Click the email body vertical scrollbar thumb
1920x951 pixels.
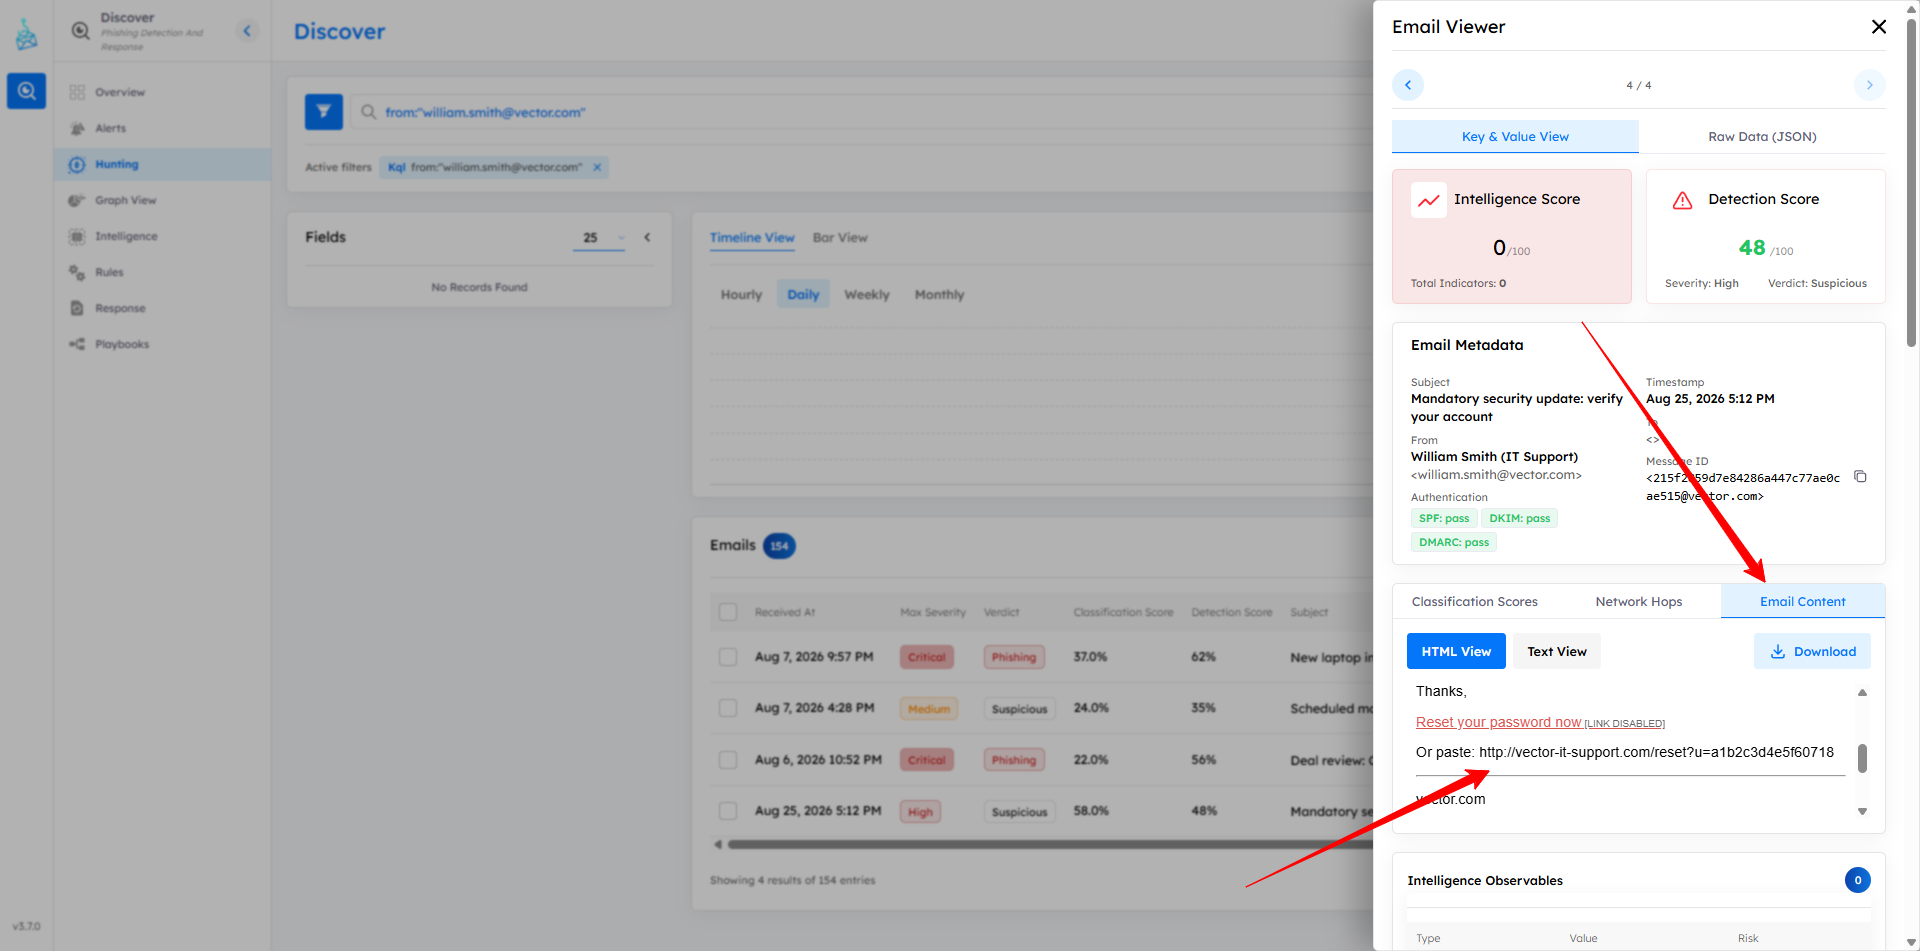pos(1862,758)
